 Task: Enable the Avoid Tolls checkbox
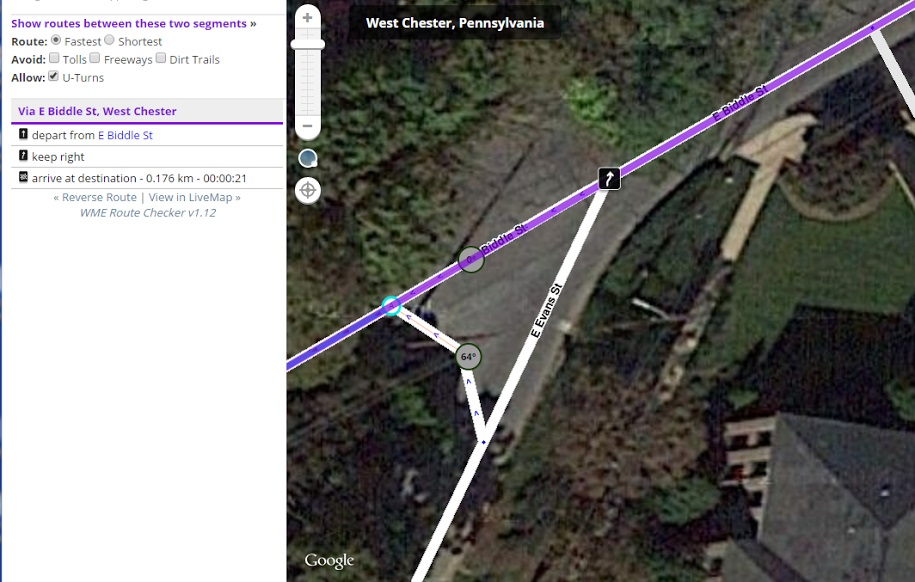click(54, 58)
